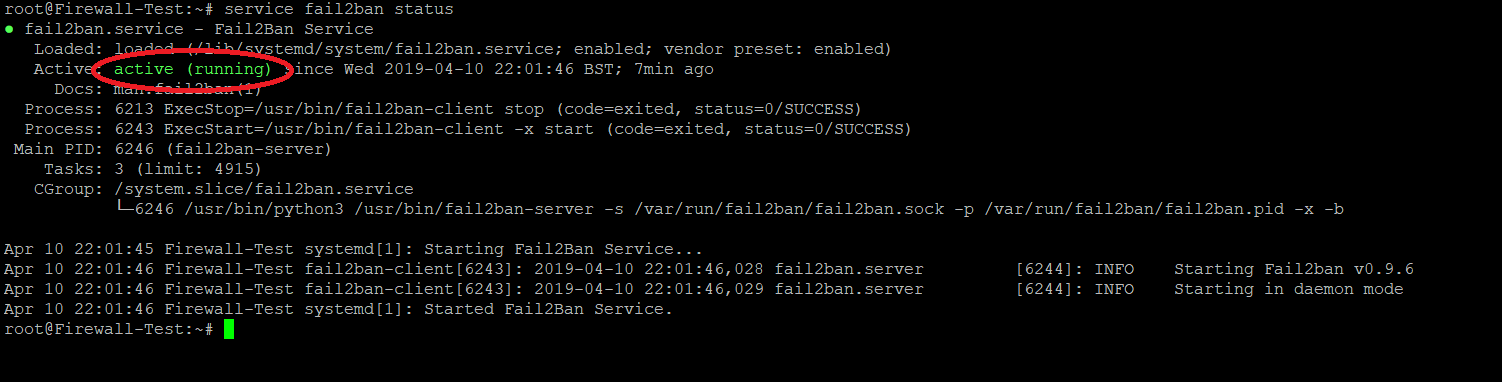Click the green terminal cursor block
The height and width of the screenshot is (382, 1502).
coord(229,329)
